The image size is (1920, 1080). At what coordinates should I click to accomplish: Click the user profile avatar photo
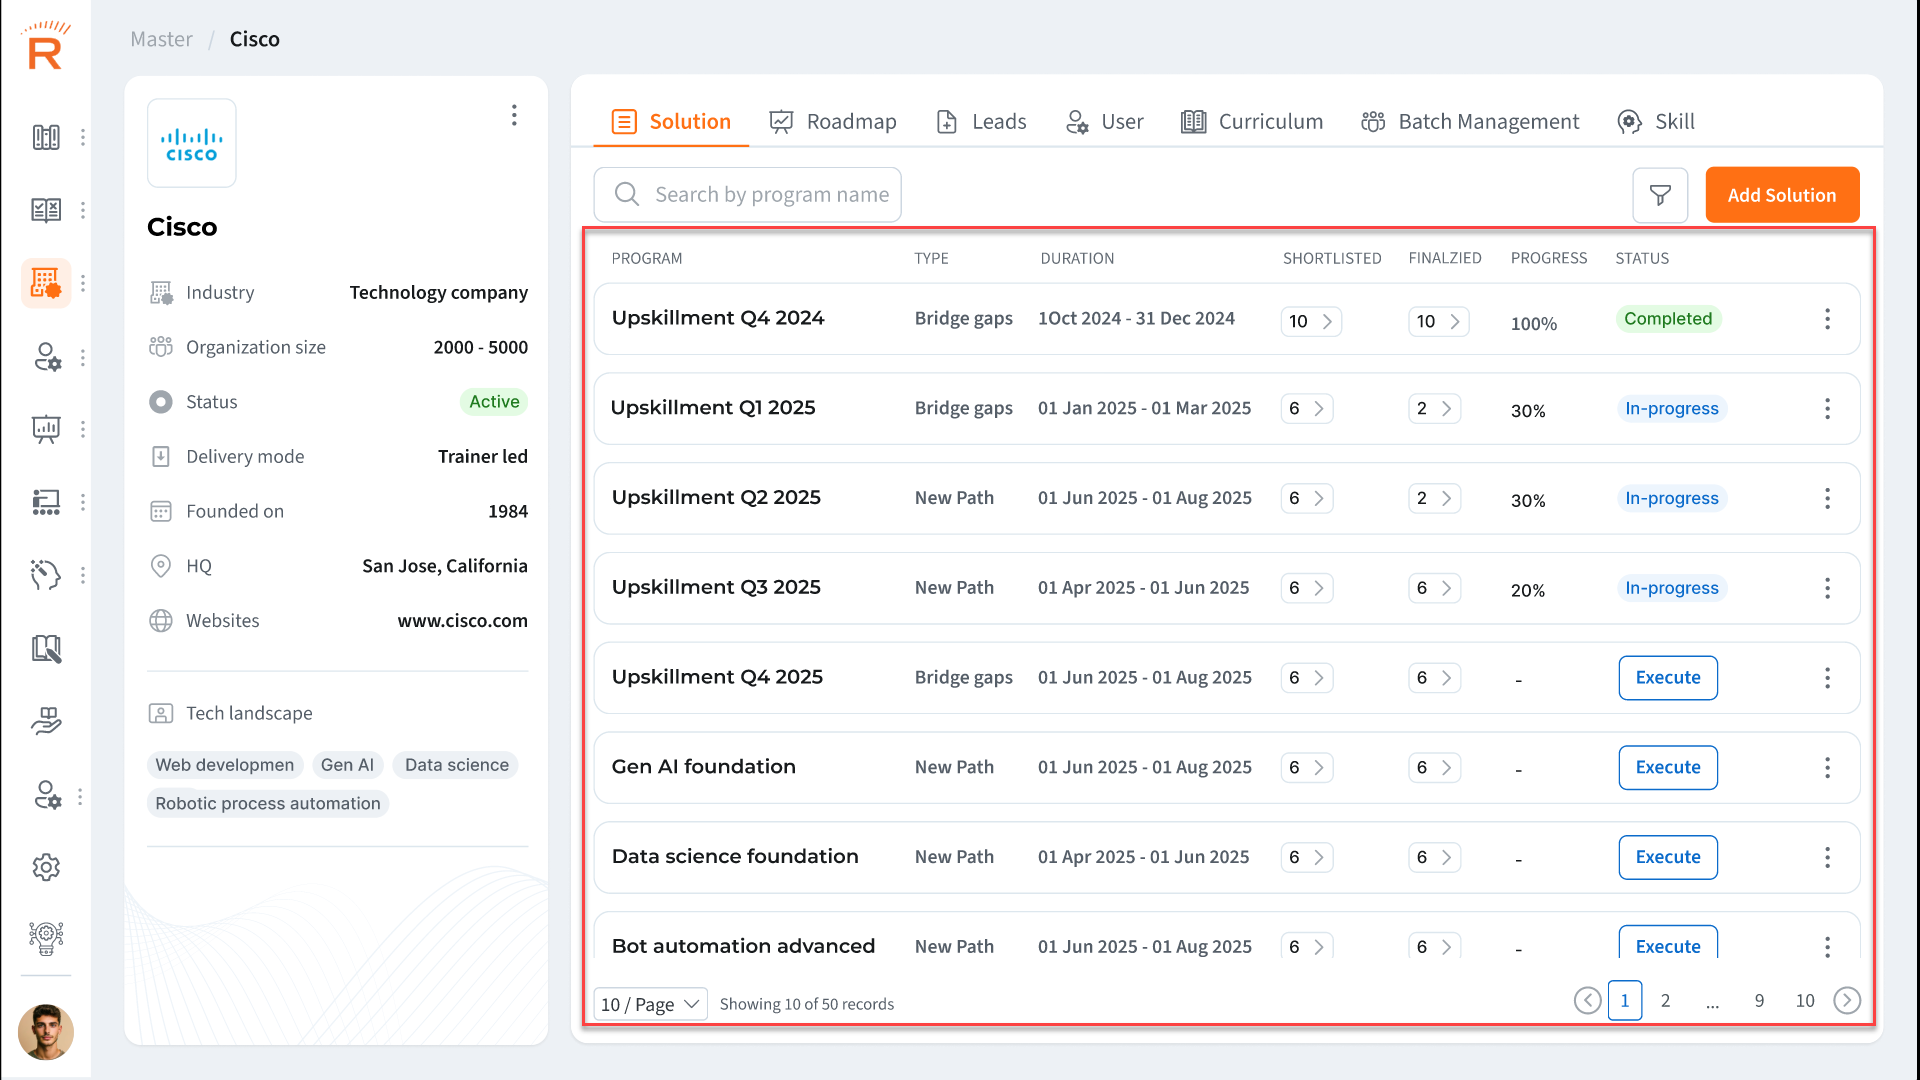(46, 1032)
